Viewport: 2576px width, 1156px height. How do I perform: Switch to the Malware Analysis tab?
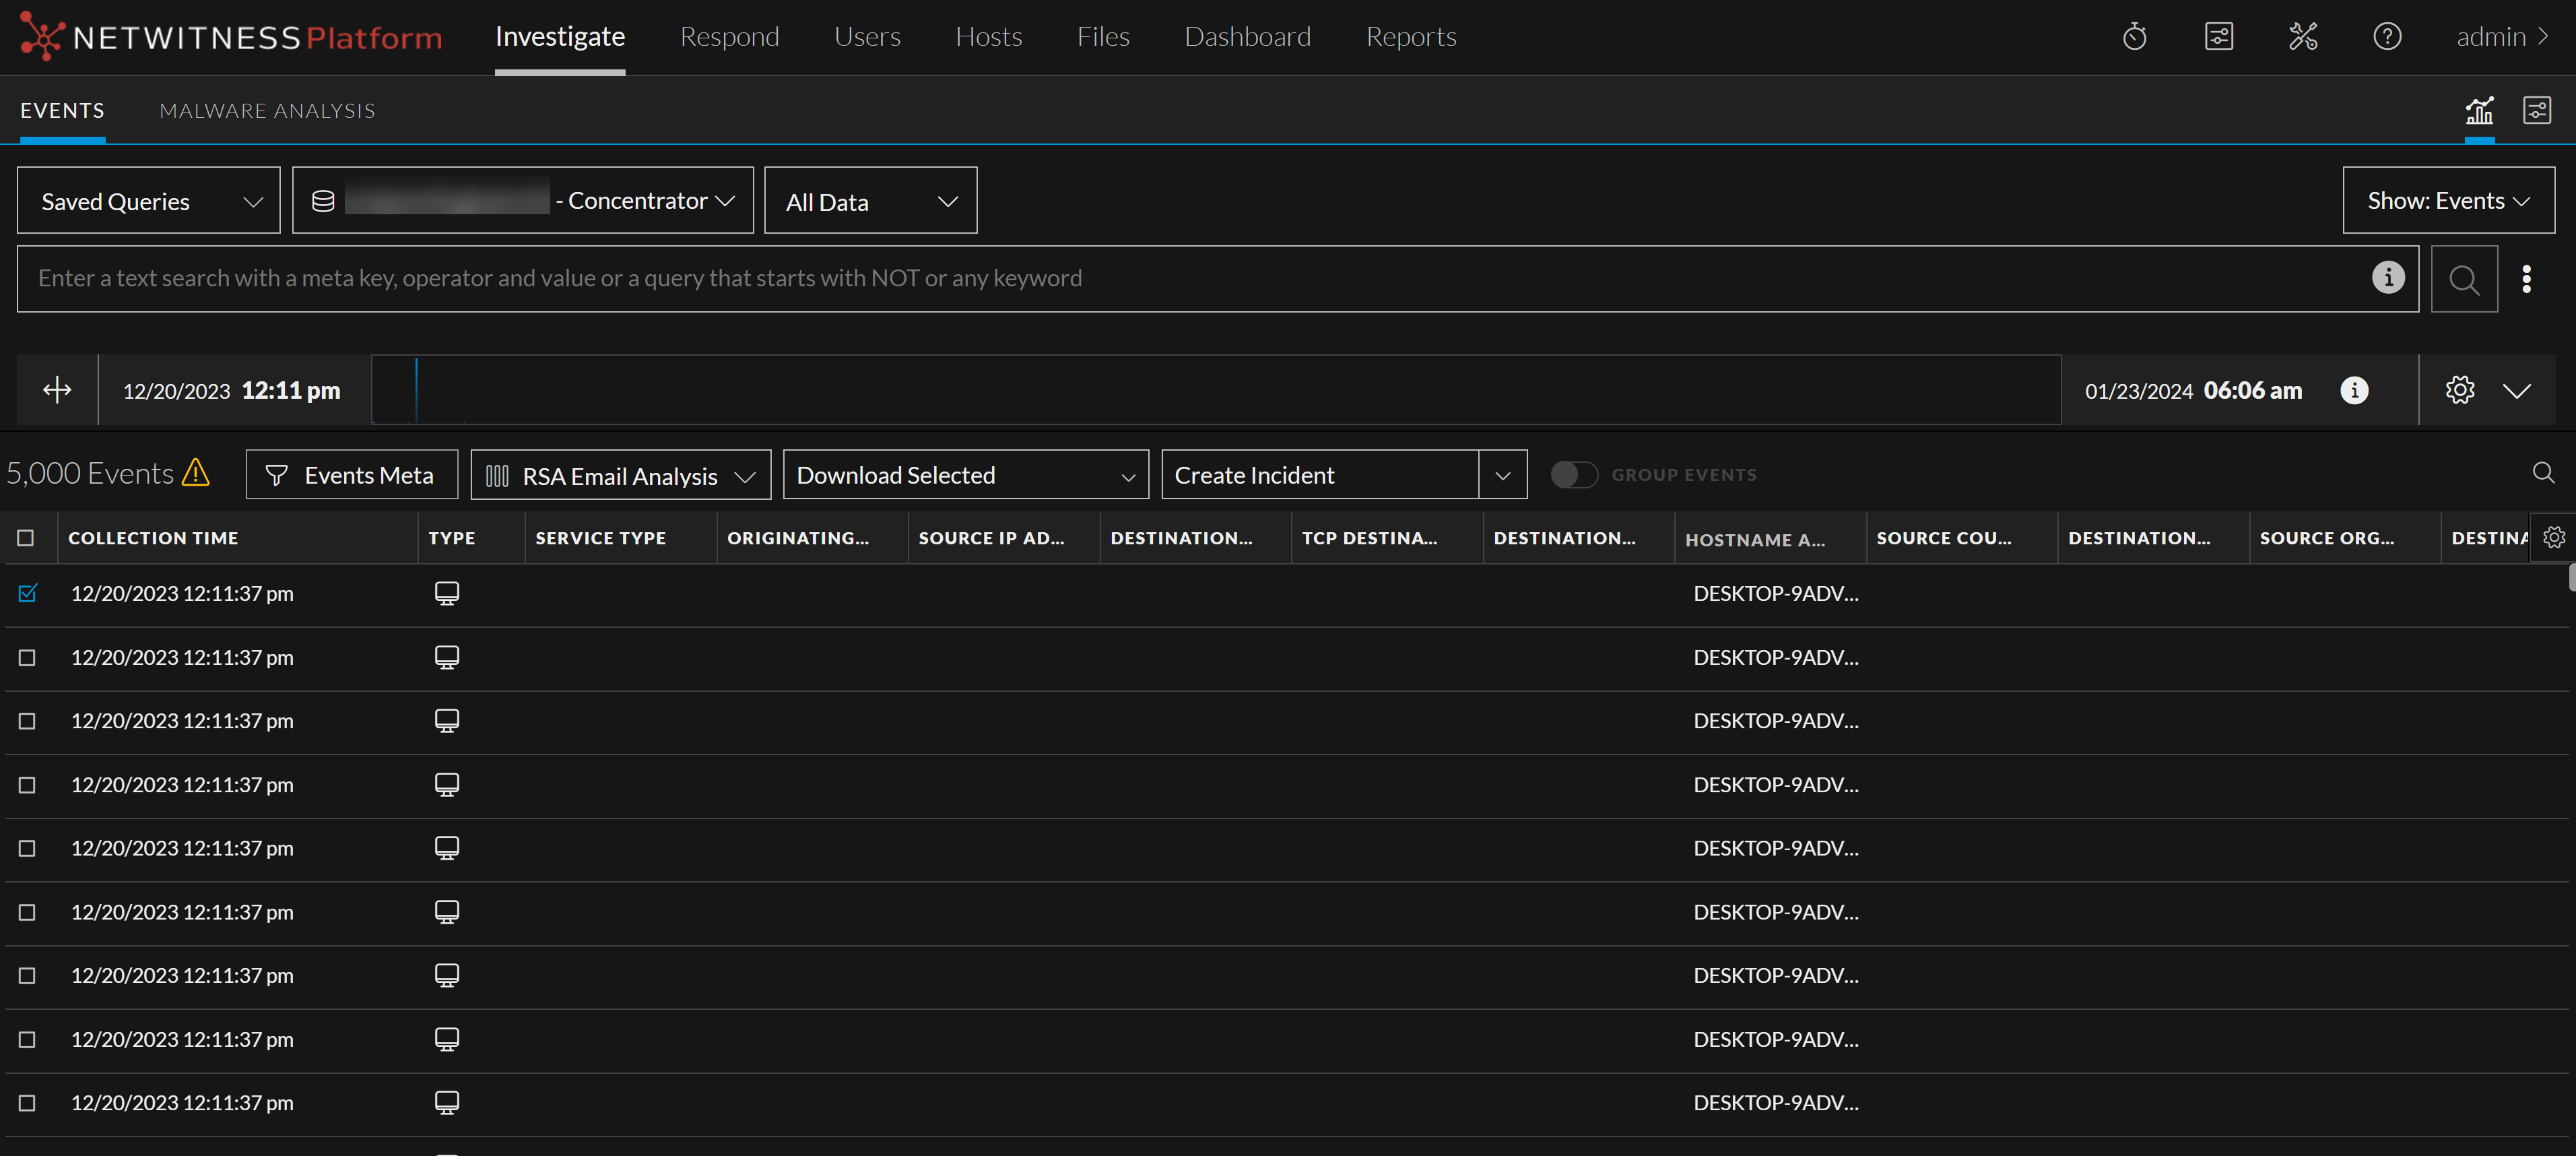tap(267, 111)
